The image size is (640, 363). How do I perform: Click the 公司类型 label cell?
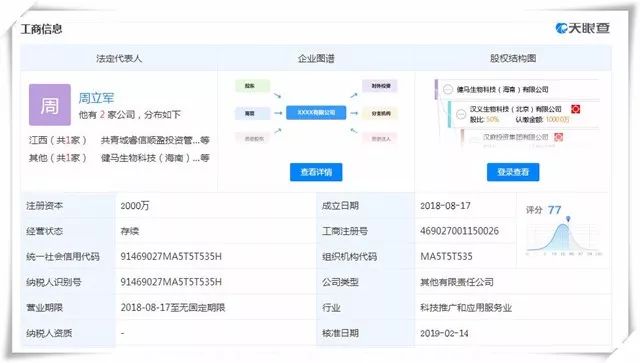(365, 282)
